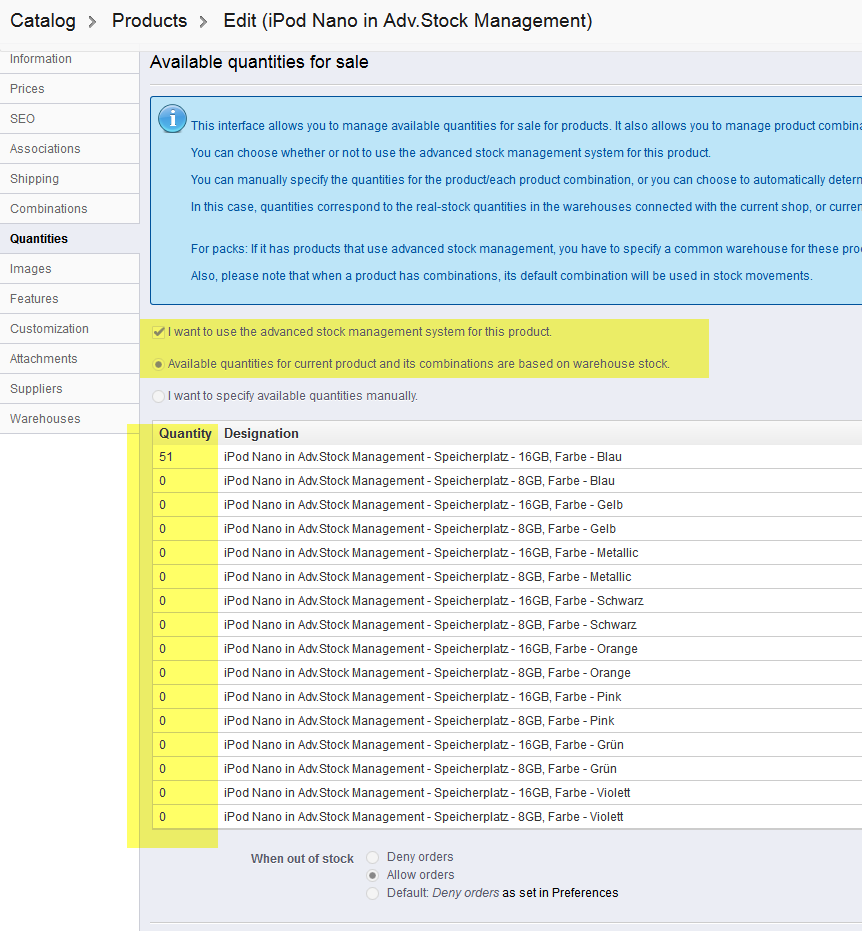Click the blue info icon in the notice box
This screenshot has height=931, width=862.
173,119
